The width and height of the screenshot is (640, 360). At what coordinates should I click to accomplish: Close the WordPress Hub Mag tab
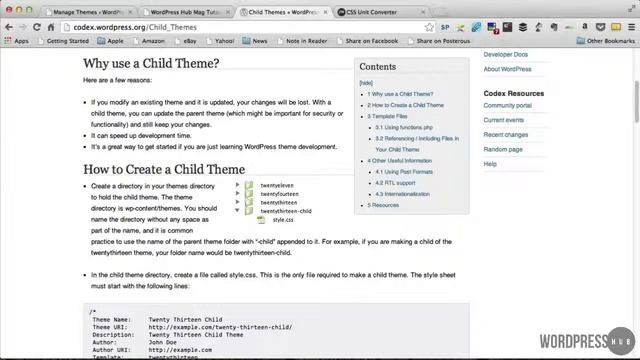point(228,12)
